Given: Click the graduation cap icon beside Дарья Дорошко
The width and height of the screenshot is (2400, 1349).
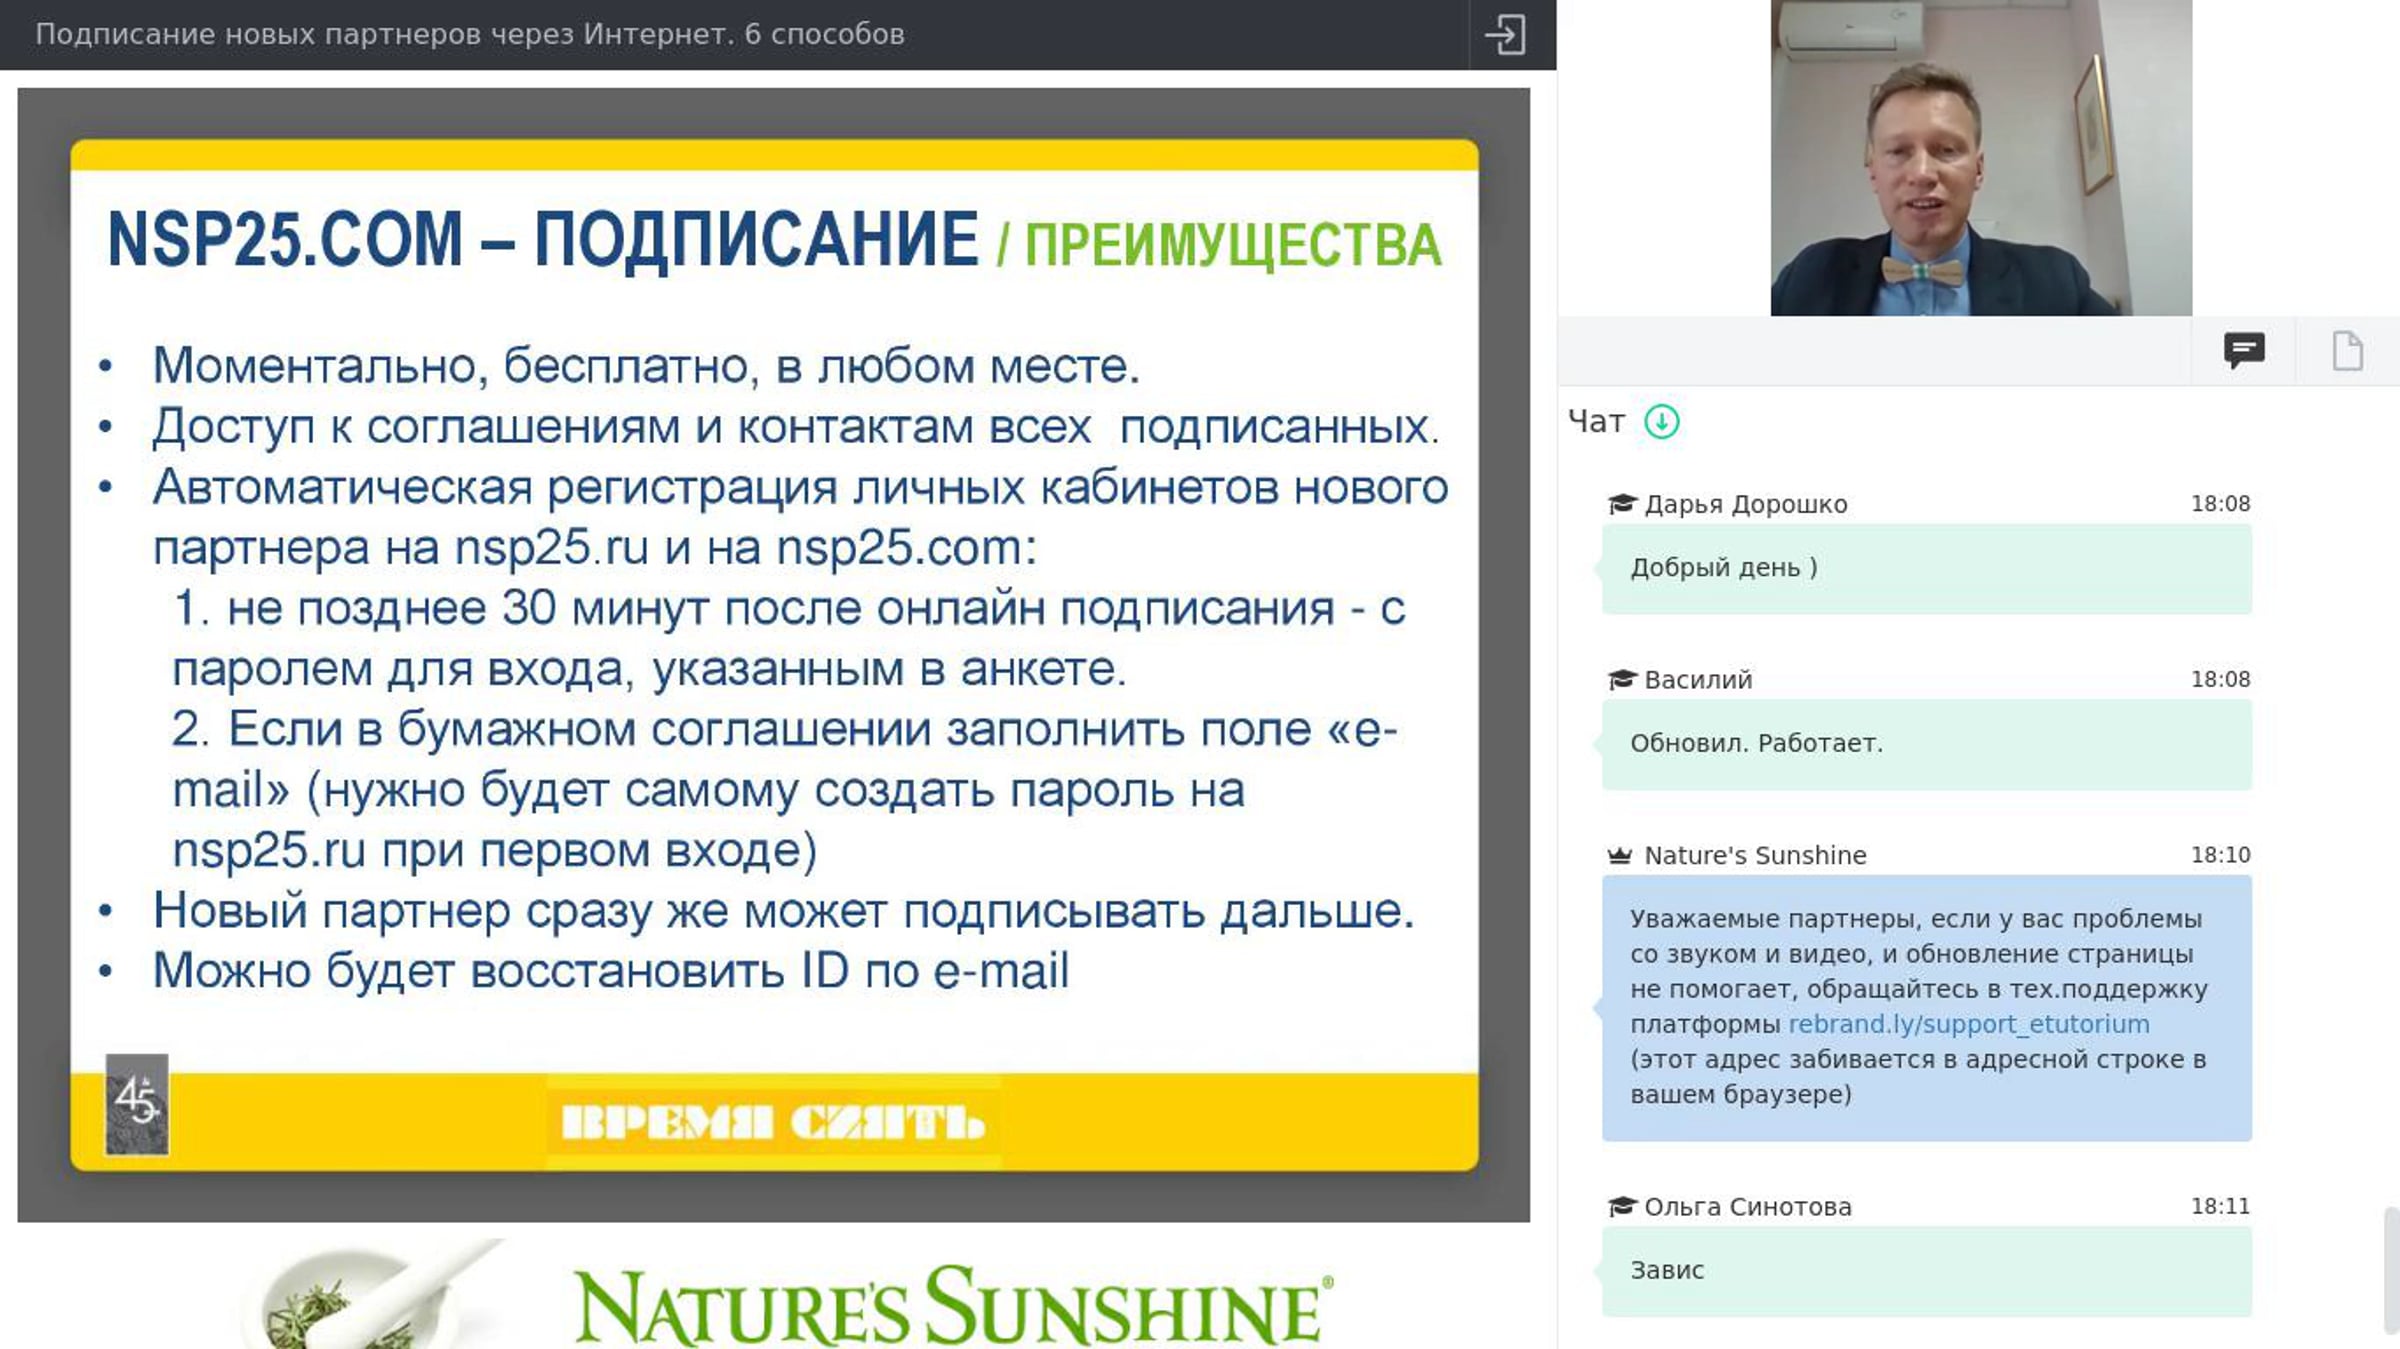Looking at the screenshot, I should [x=1621, y=504].
